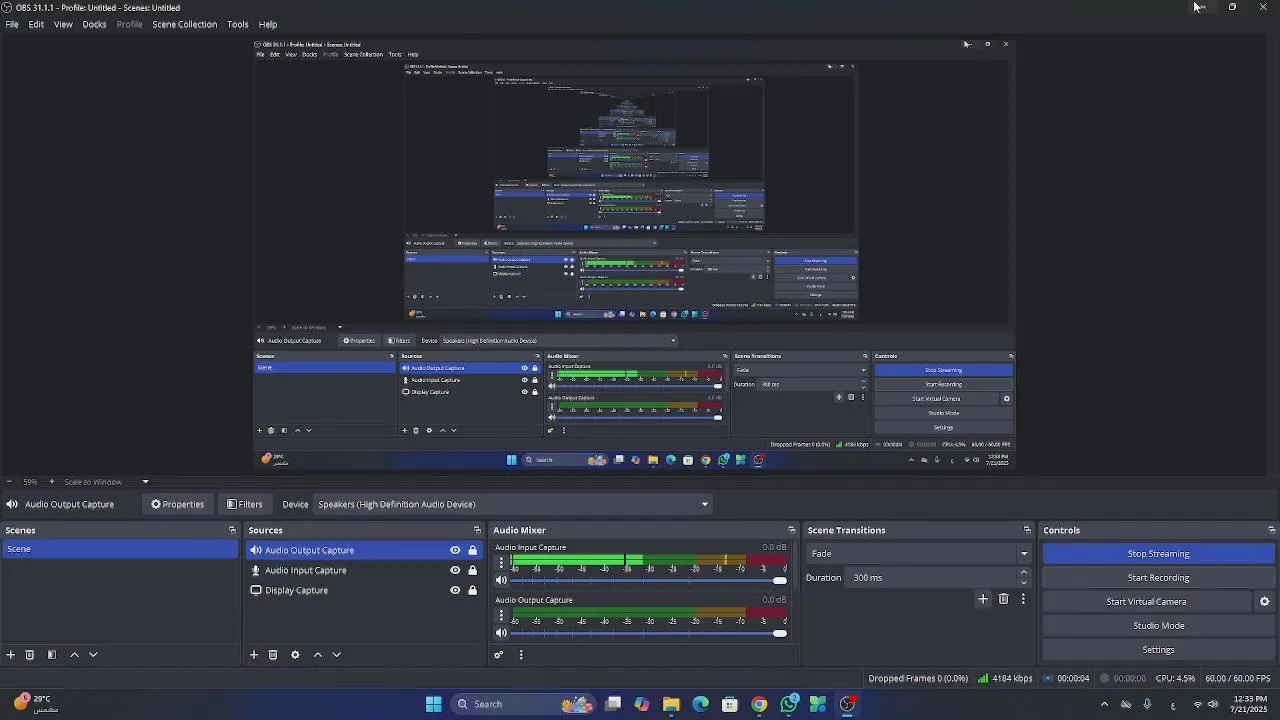Open scene filters icon in Scenes dock
Viewport: 1280px width, 720px height.
click(x=52, y=655)
